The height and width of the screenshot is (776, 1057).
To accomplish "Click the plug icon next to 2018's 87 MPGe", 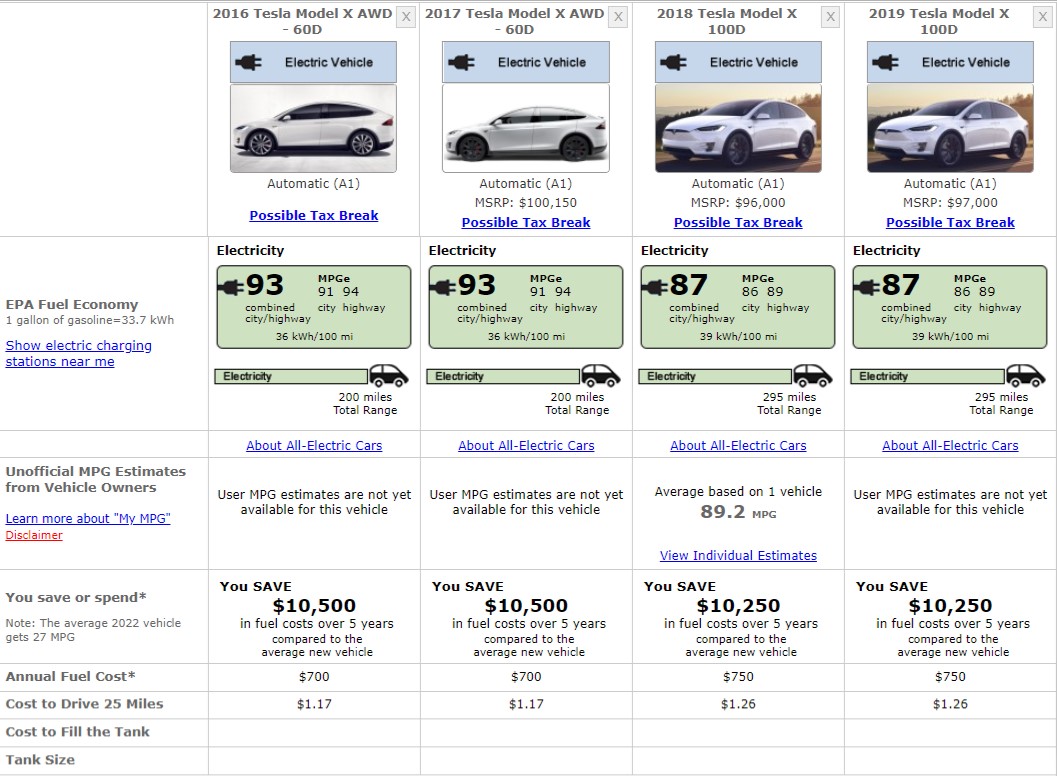I will pos(655,287).
